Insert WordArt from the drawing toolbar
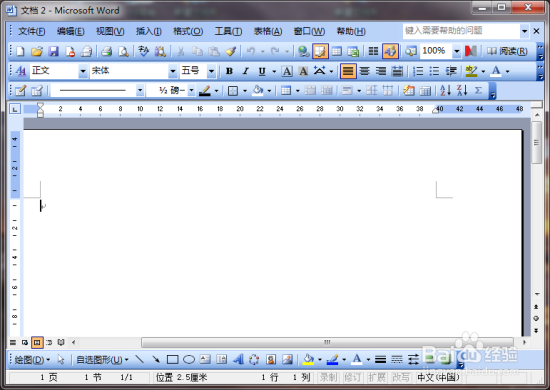Image resolution: width=550 pixels, height=390 pixels. point(239,359)
